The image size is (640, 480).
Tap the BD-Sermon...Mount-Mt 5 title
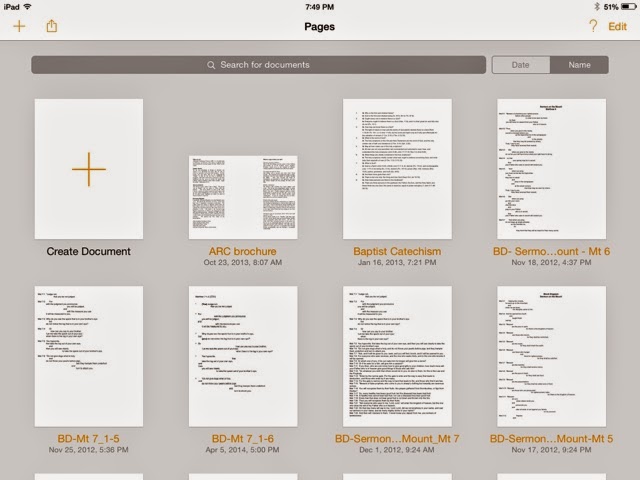(x=551, y=439)
